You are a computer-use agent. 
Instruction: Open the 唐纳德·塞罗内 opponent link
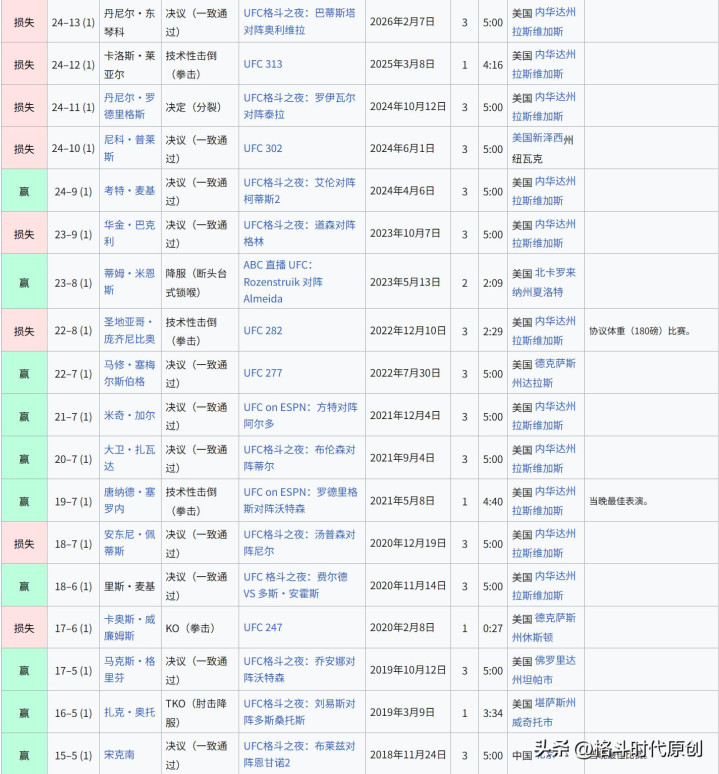pos(129,500)
